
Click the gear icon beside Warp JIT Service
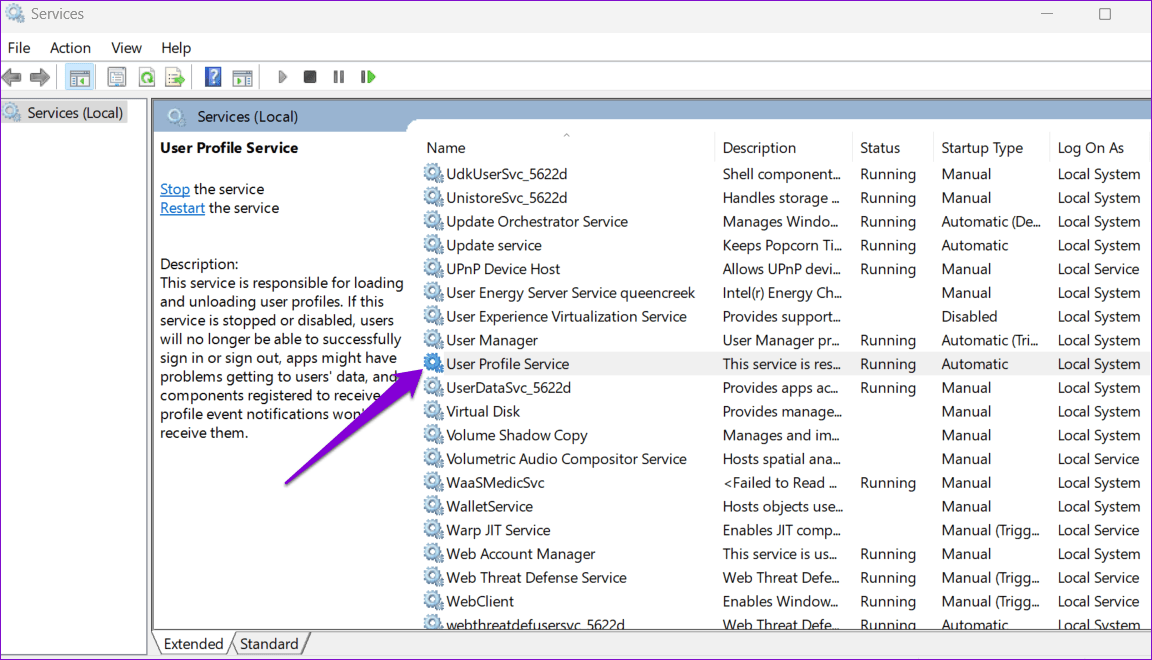click(x=433, y=529)
